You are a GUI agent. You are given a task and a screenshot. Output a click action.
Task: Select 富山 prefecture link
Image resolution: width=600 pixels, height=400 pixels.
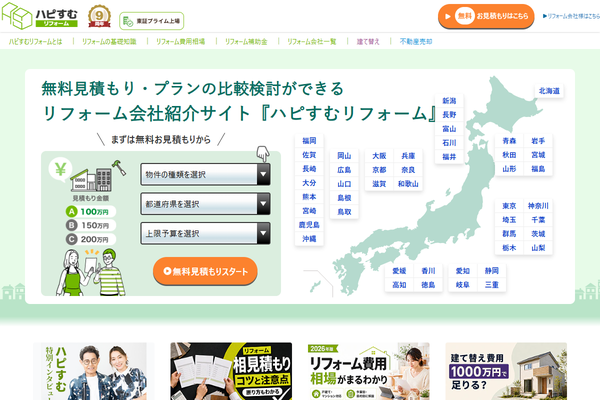449,129
